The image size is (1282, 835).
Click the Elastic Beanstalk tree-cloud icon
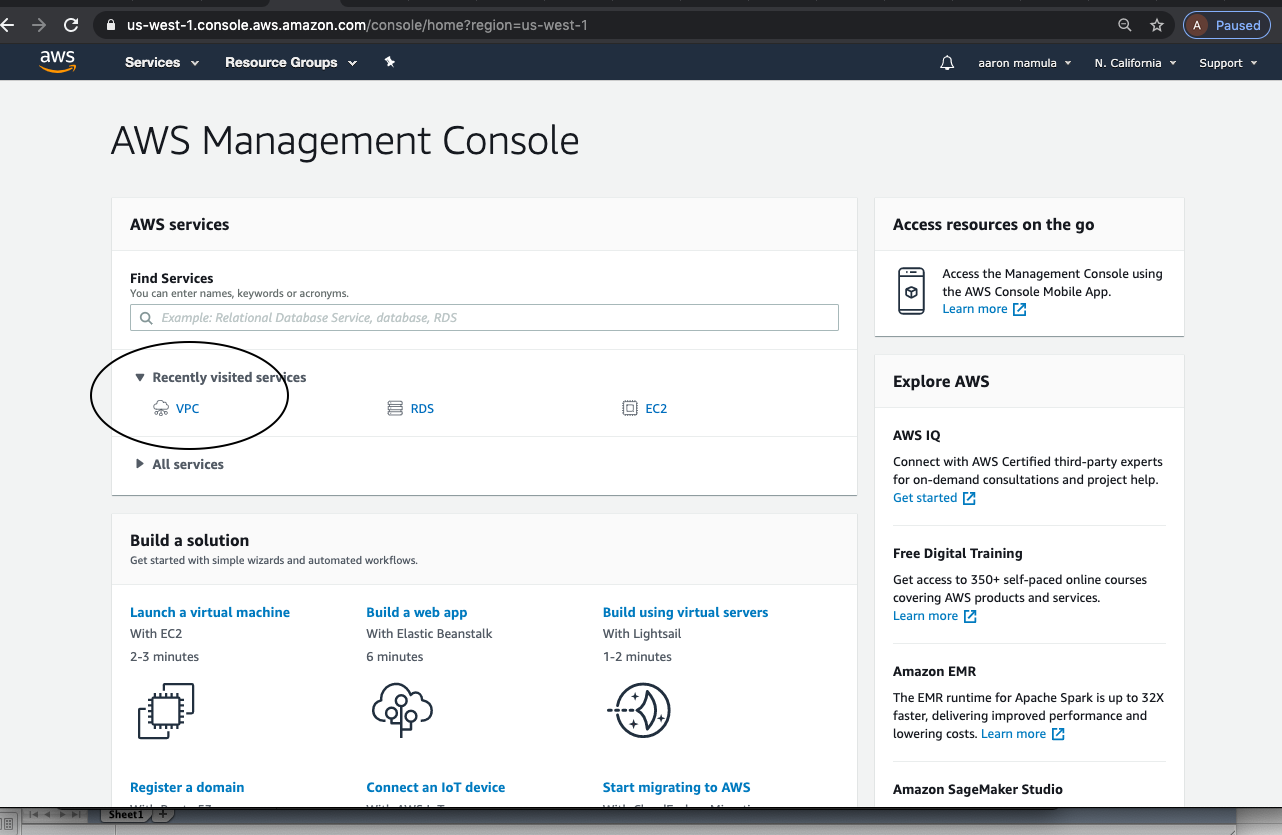tap(402, 710)
